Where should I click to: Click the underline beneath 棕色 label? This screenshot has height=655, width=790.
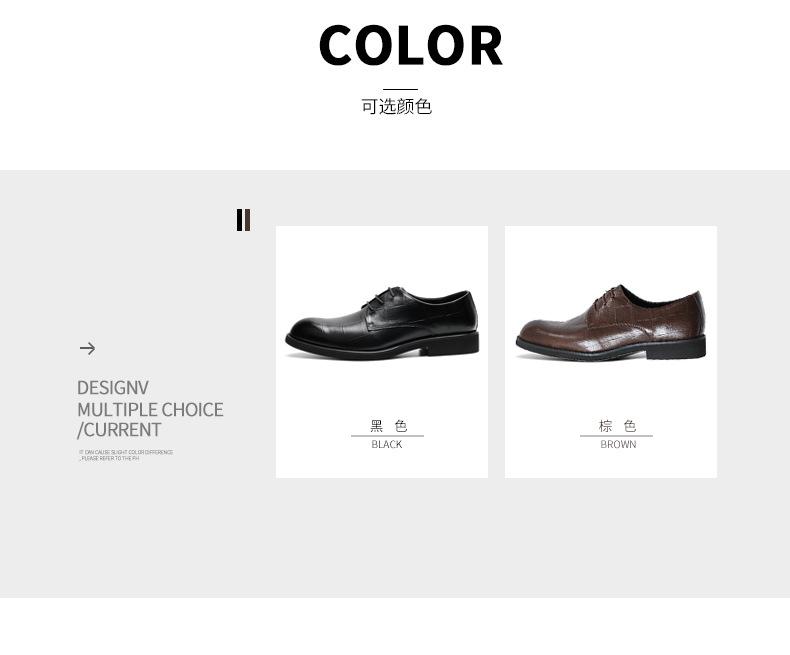tap(616, 436)
